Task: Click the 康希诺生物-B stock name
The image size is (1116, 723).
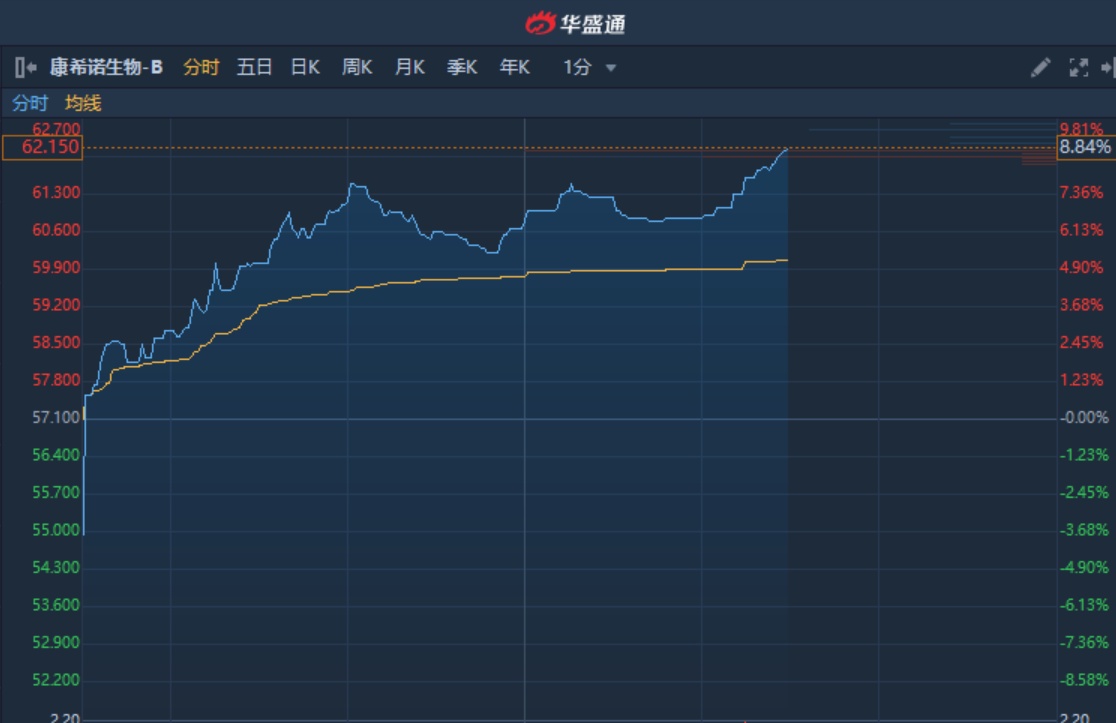Action: (x=106, y=68)
